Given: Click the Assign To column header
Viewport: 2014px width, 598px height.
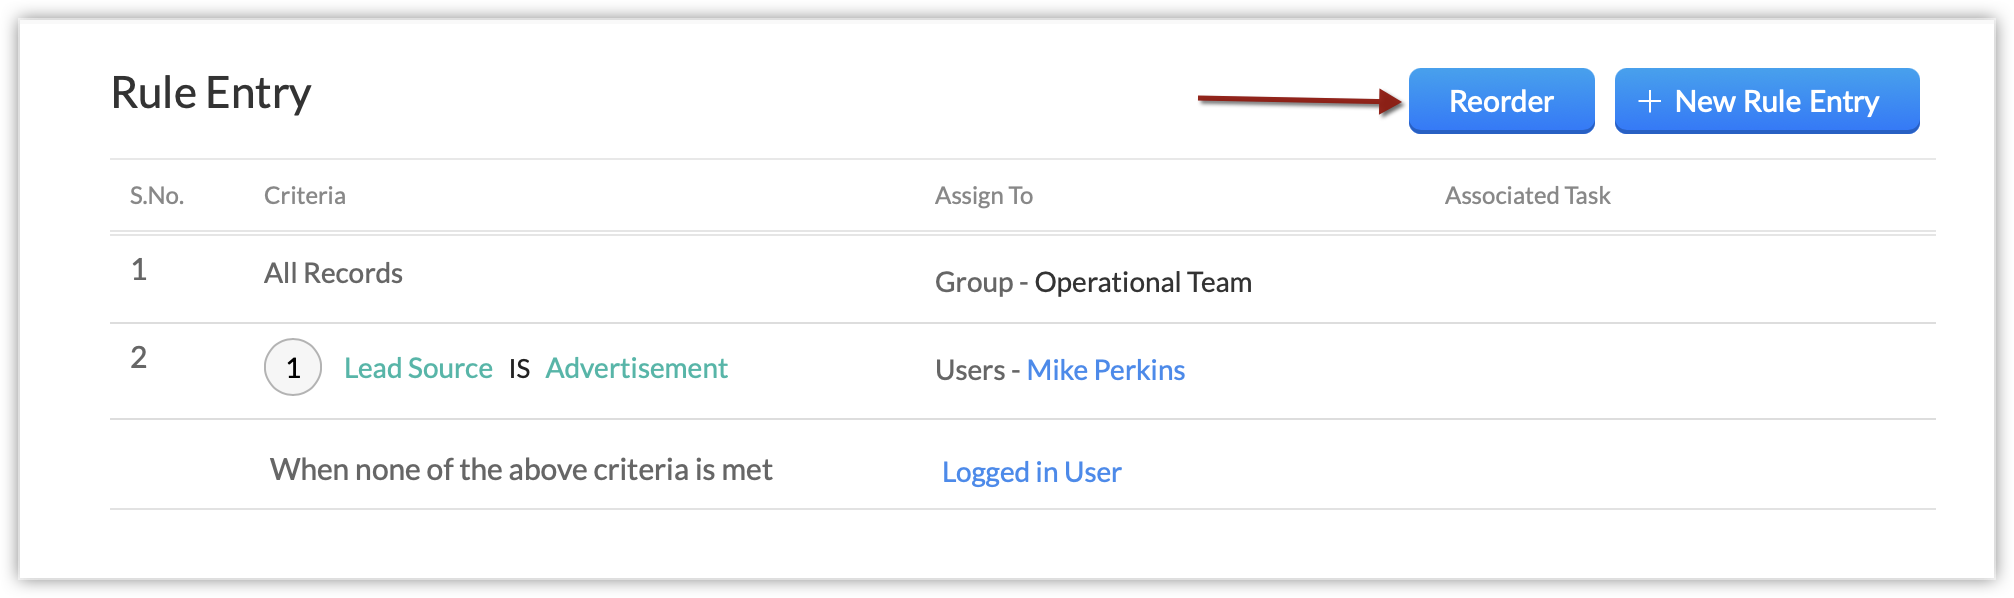Looking at the screenshot, I should (983, 196).
